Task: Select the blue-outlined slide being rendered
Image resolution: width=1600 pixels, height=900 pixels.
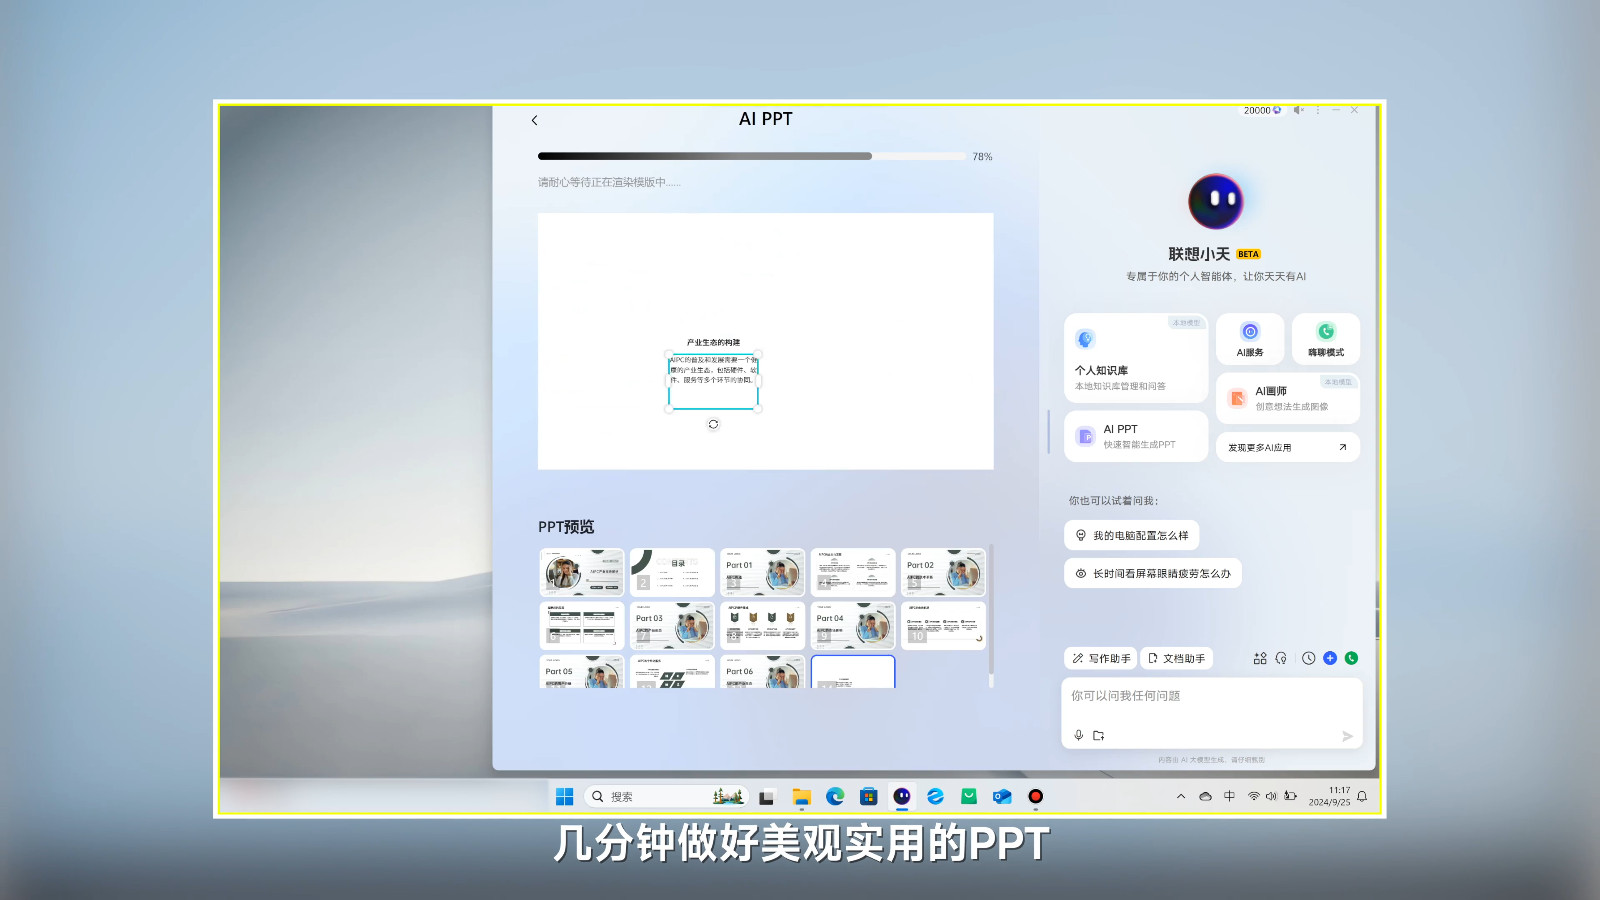Action: [853, 671]
